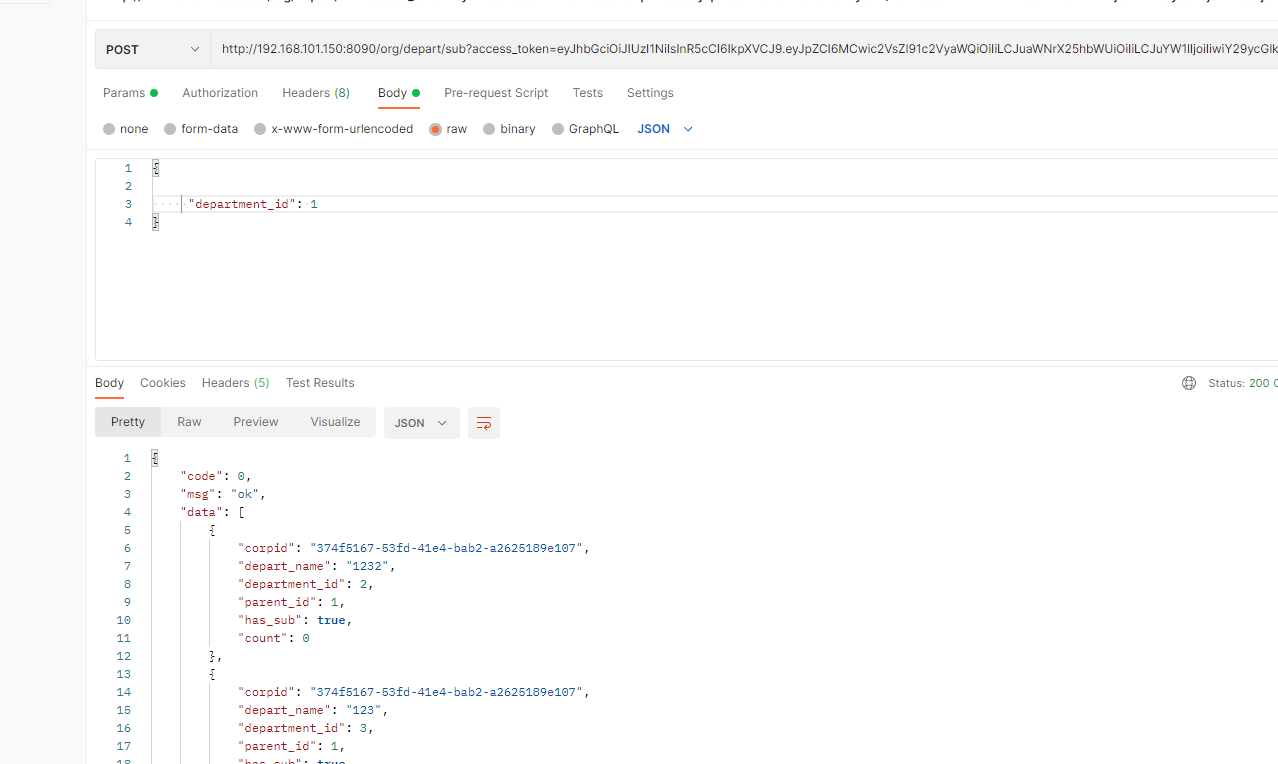1278x764 pixels.
Task: Select the response Body tab
Action: 110,383
